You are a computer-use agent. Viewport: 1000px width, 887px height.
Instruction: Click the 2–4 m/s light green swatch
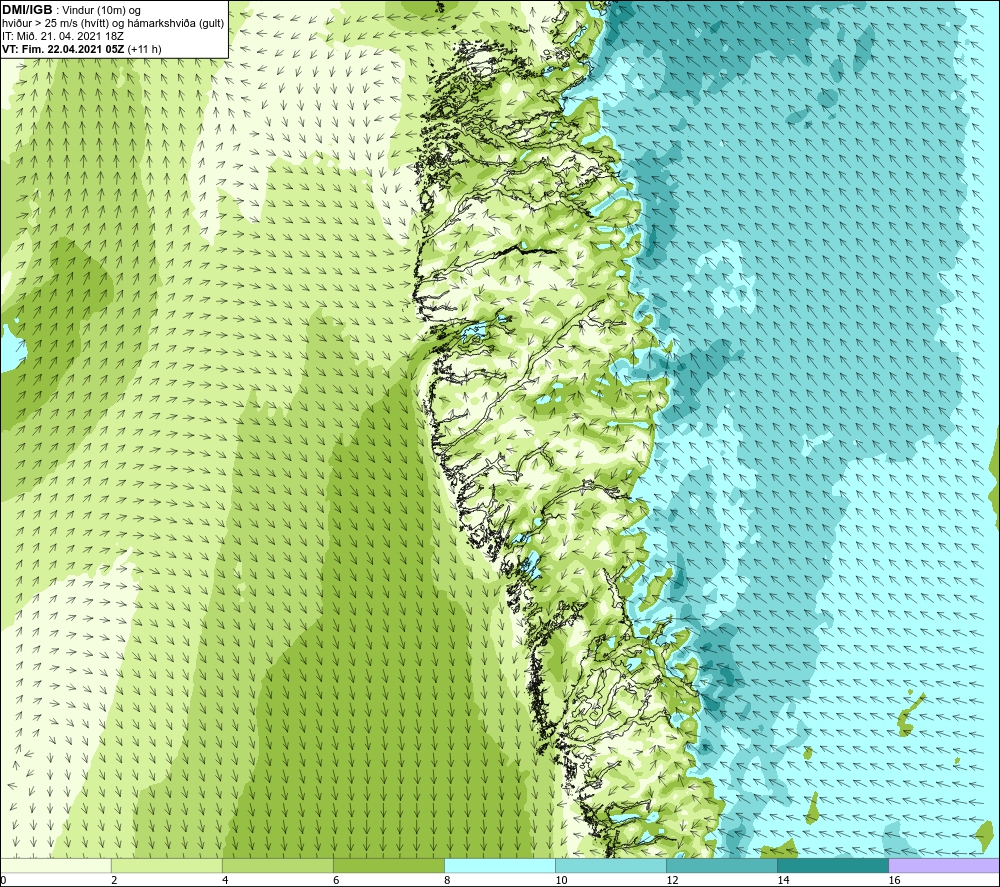(166, 865)
